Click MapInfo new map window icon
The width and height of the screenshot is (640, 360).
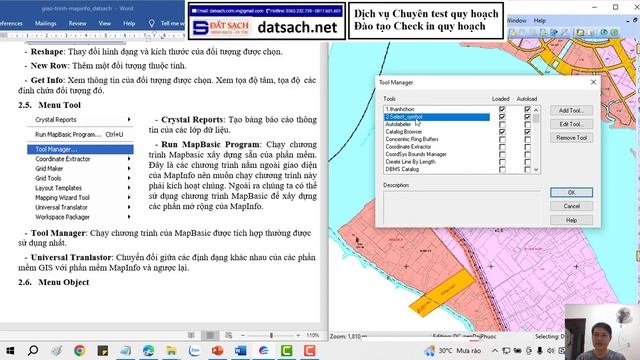(580, 32)
